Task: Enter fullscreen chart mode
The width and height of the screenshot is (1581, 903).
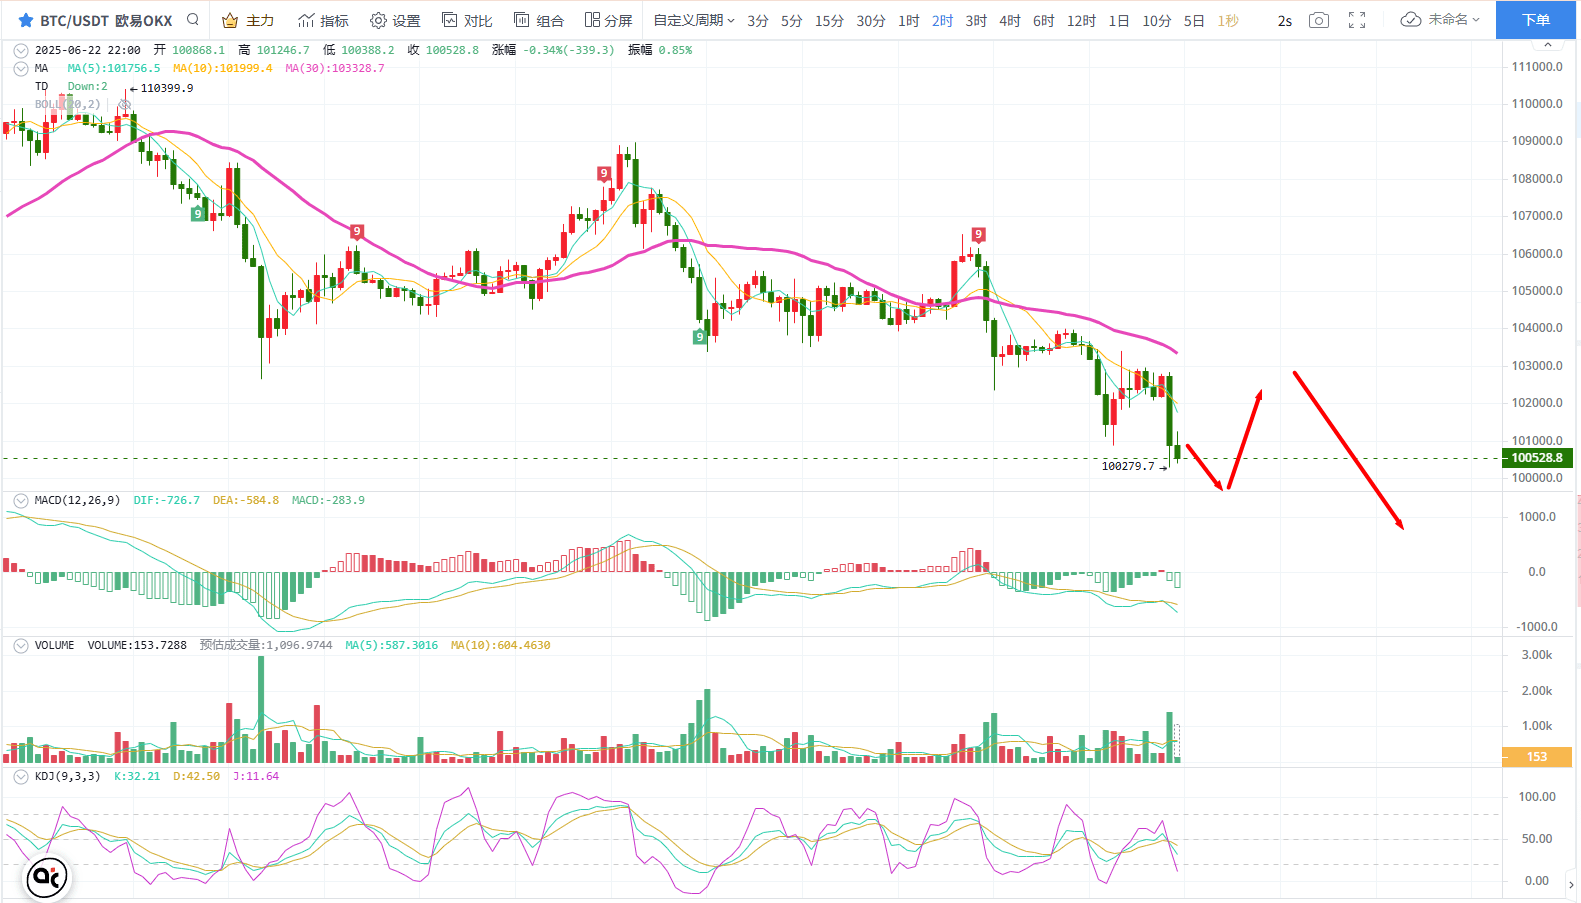Action: click(x=1357, y=20)
